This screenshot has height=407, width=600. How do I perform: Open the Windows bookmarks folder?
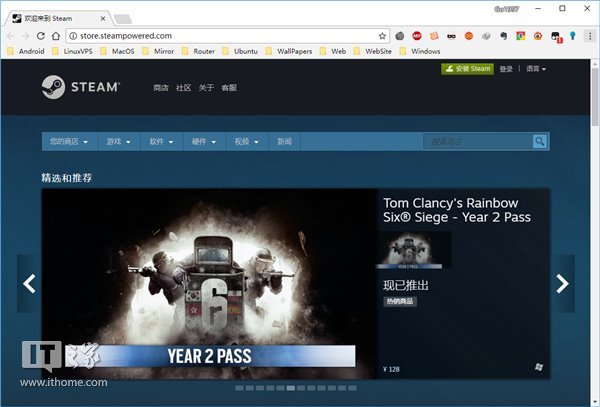[420, 51]
